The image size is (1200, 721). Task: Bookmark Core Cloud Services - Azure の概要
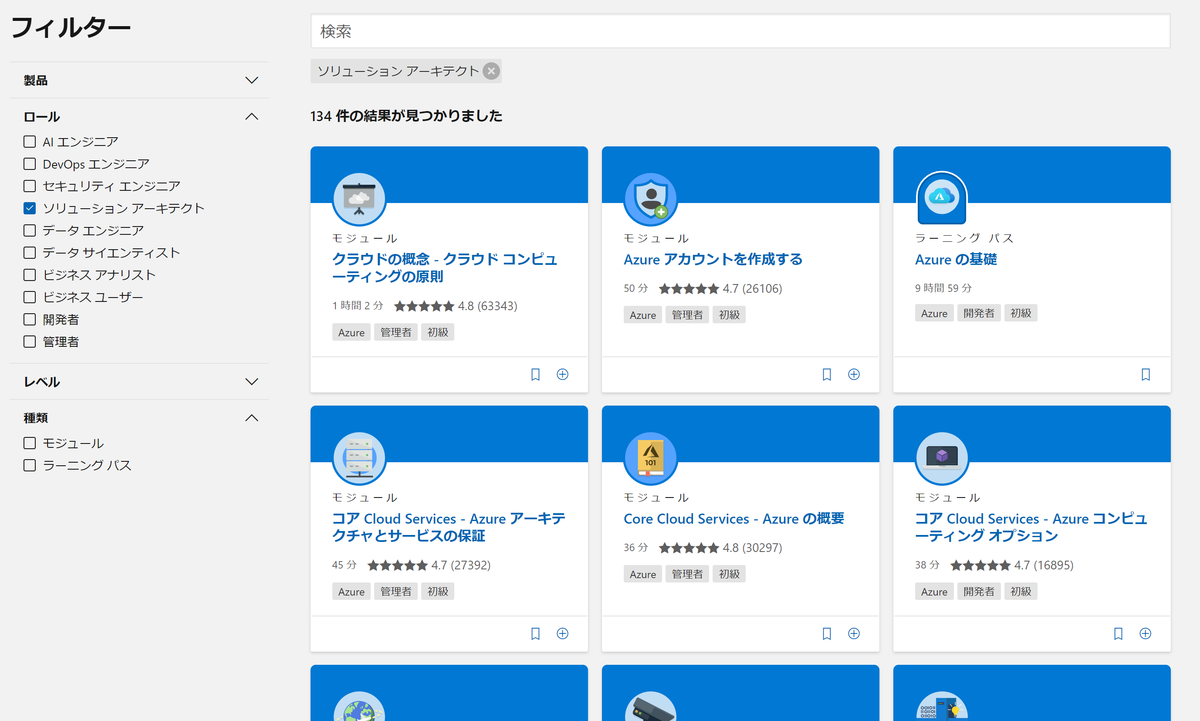pyautogui.click(x=826, y=633)
